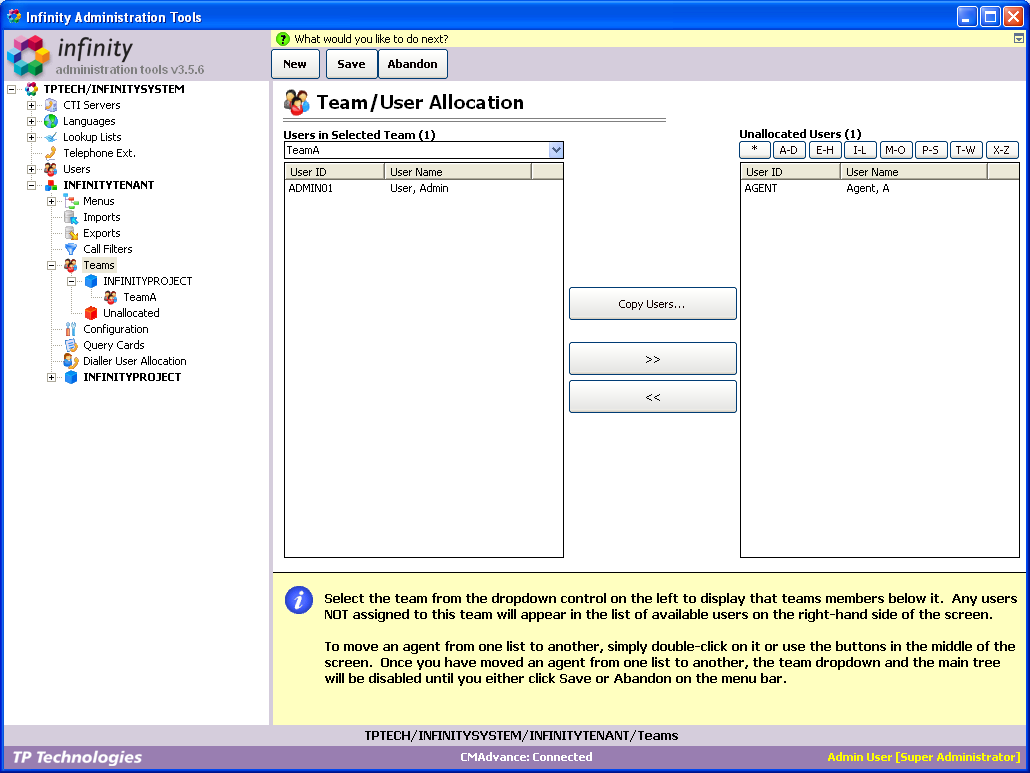Screen dimensions: 1030x773
Task: Click the bottom INFINITYPROJECT blue cube icon
Action: pos(71,377)
